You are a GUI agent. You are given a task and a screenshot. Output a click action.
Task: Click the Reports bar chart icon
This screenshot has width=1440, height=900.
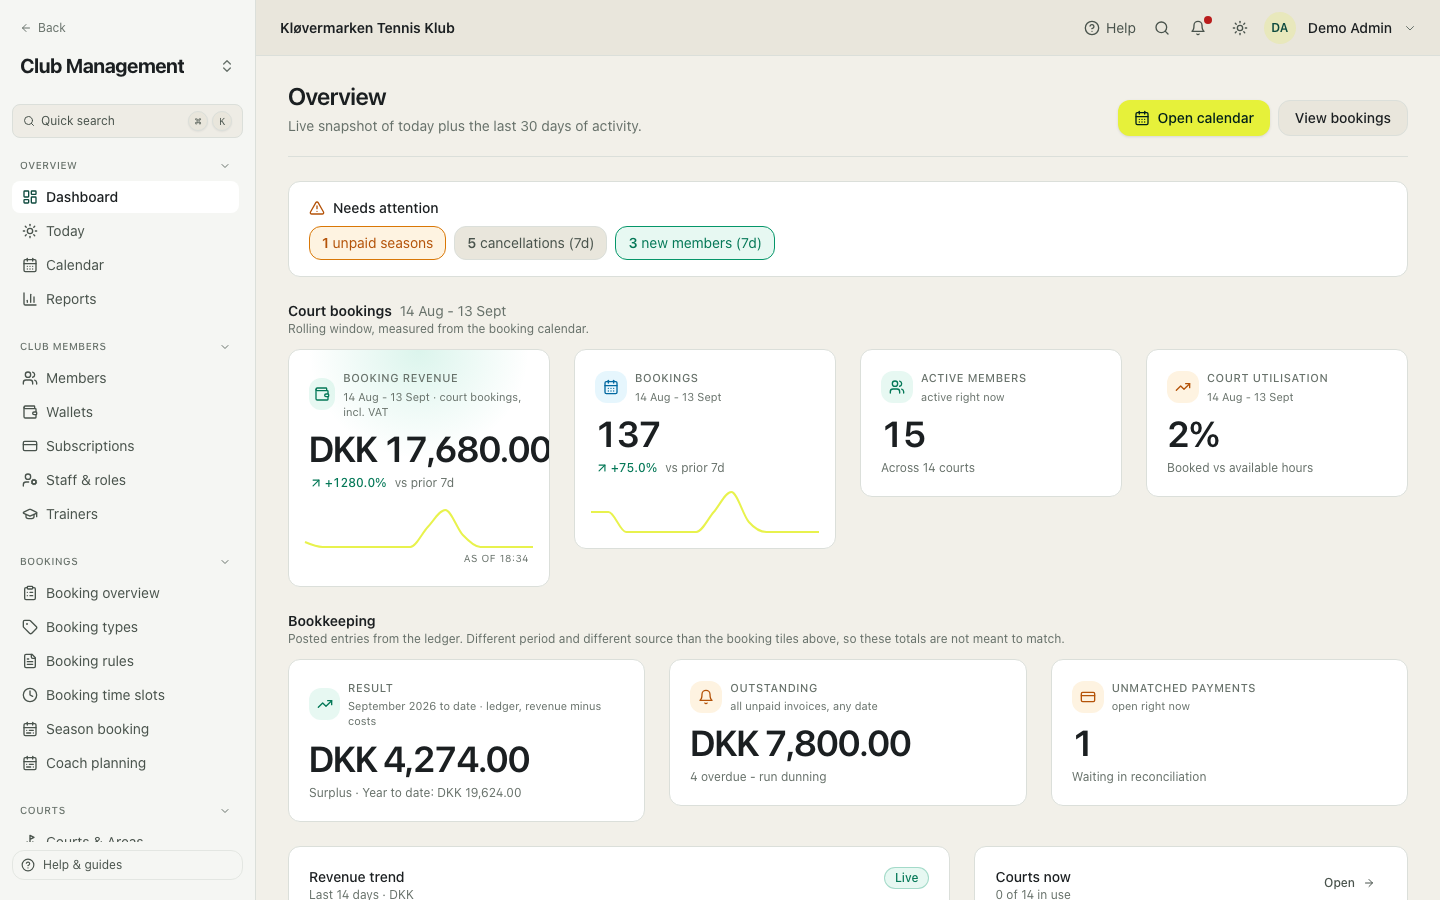click(30, 299)
